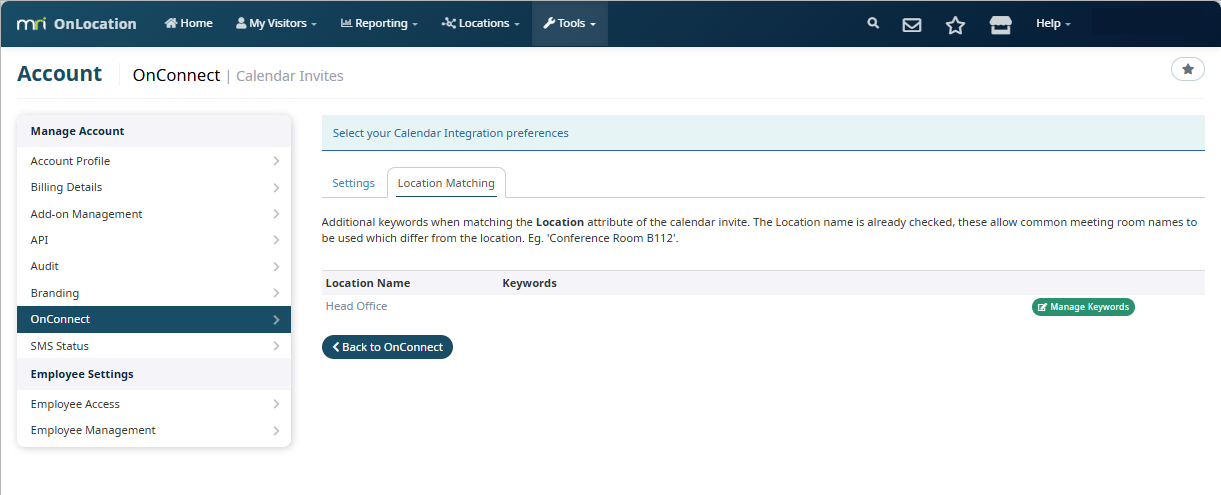Go to Home in the navbar
This screenshot has width=1221, height=495.
pos(188,23)
